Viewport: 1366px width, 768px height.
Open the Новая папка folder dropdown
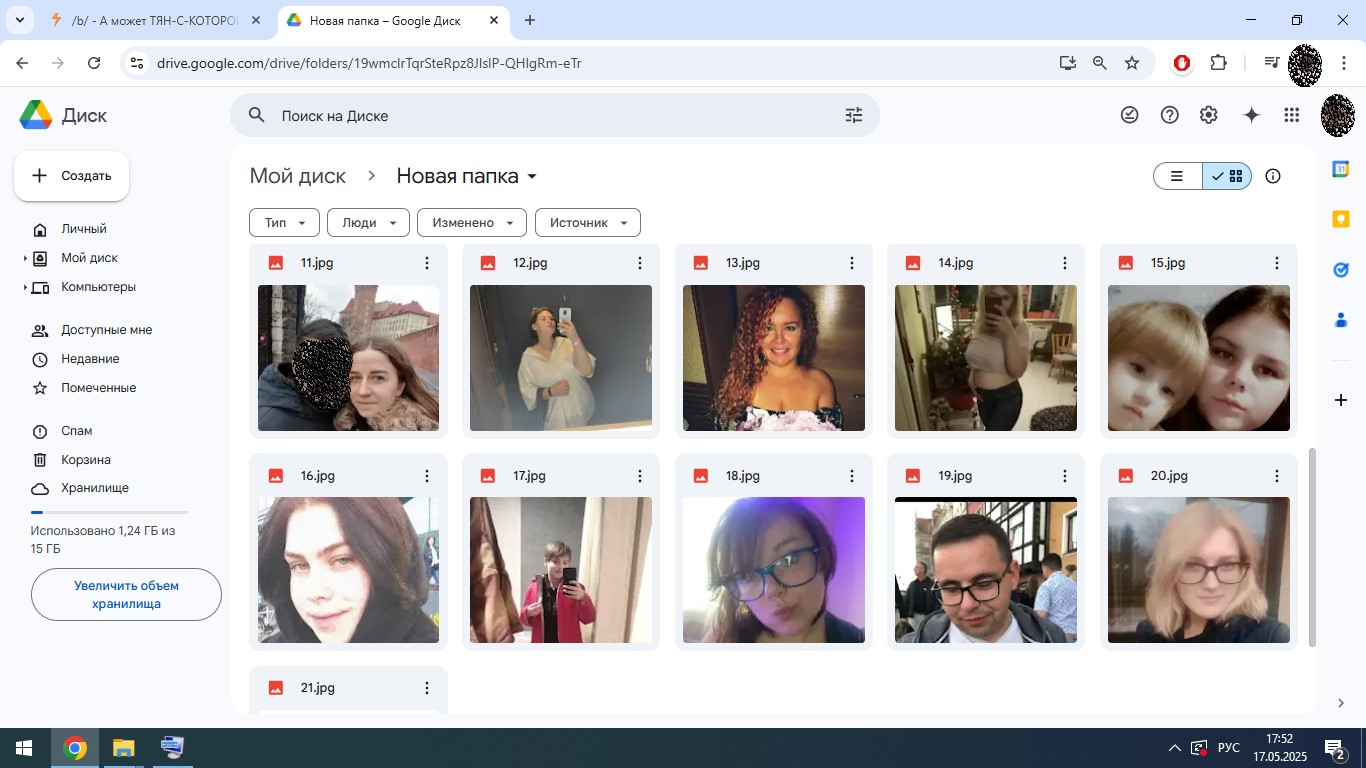467,176
